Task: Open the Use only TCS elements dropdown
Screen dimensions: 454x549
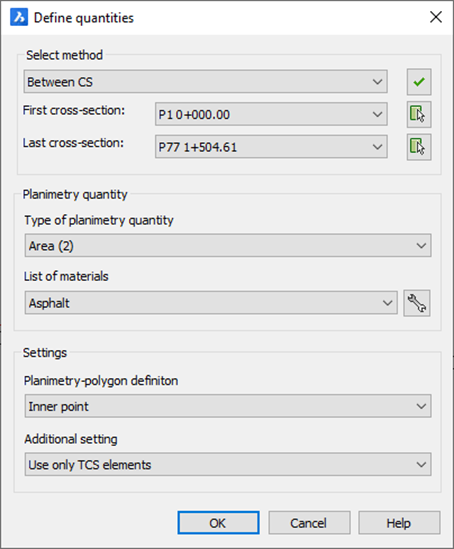Action: pos(228,464)
